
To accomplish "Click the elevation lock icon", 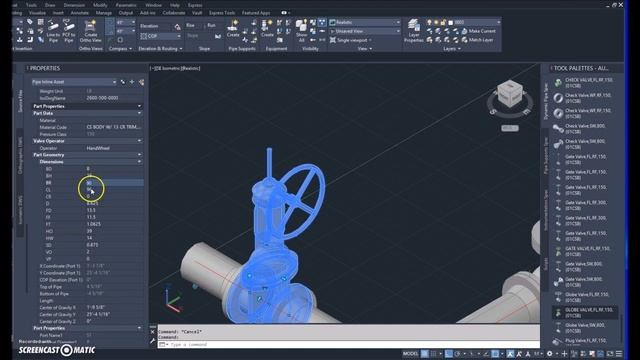I will [x=178, y=27].
